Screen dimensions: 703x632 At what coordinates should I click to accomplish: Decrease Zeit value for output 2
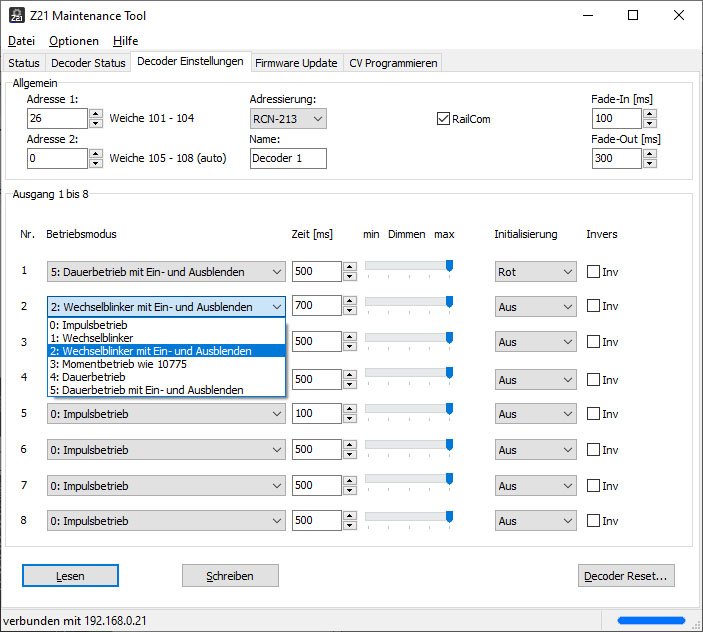pyautogui.click(x=350, y=310)
